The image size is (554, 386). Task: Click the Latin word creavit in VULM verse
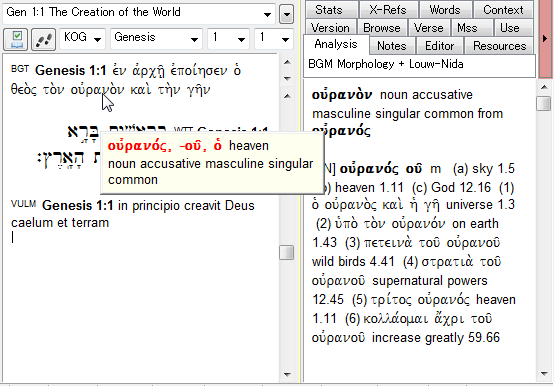click(203, 206)
